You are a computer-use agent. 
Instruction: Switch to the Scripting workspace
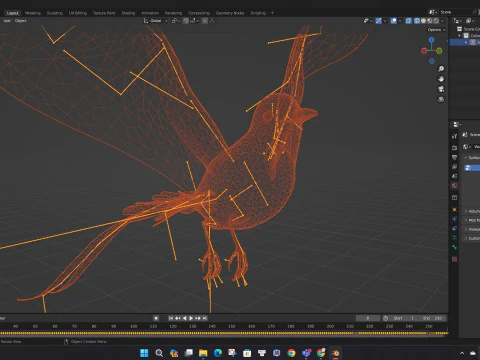tap(258, 13)
